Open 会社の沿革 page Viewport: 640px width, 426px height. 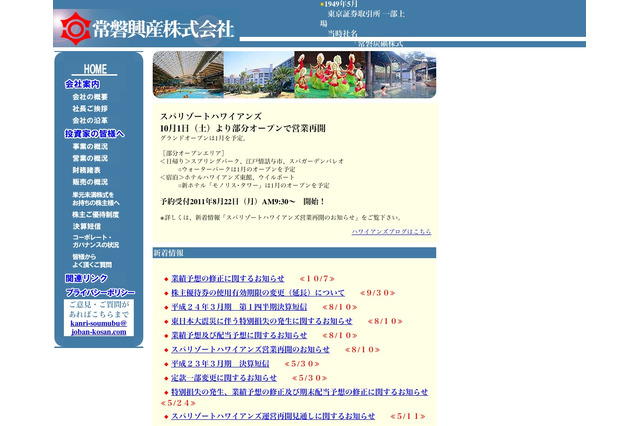[90, 120]
